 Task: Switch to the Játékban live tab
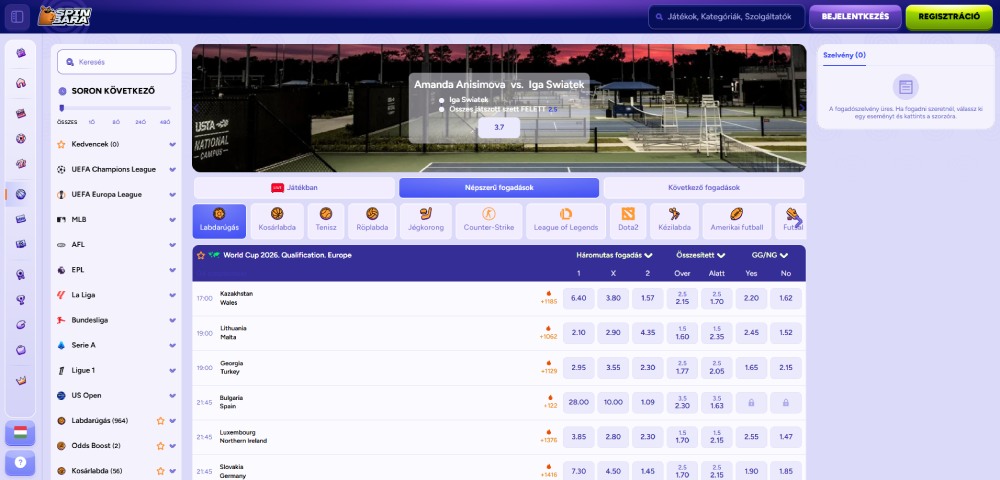[x=294, y=188]
